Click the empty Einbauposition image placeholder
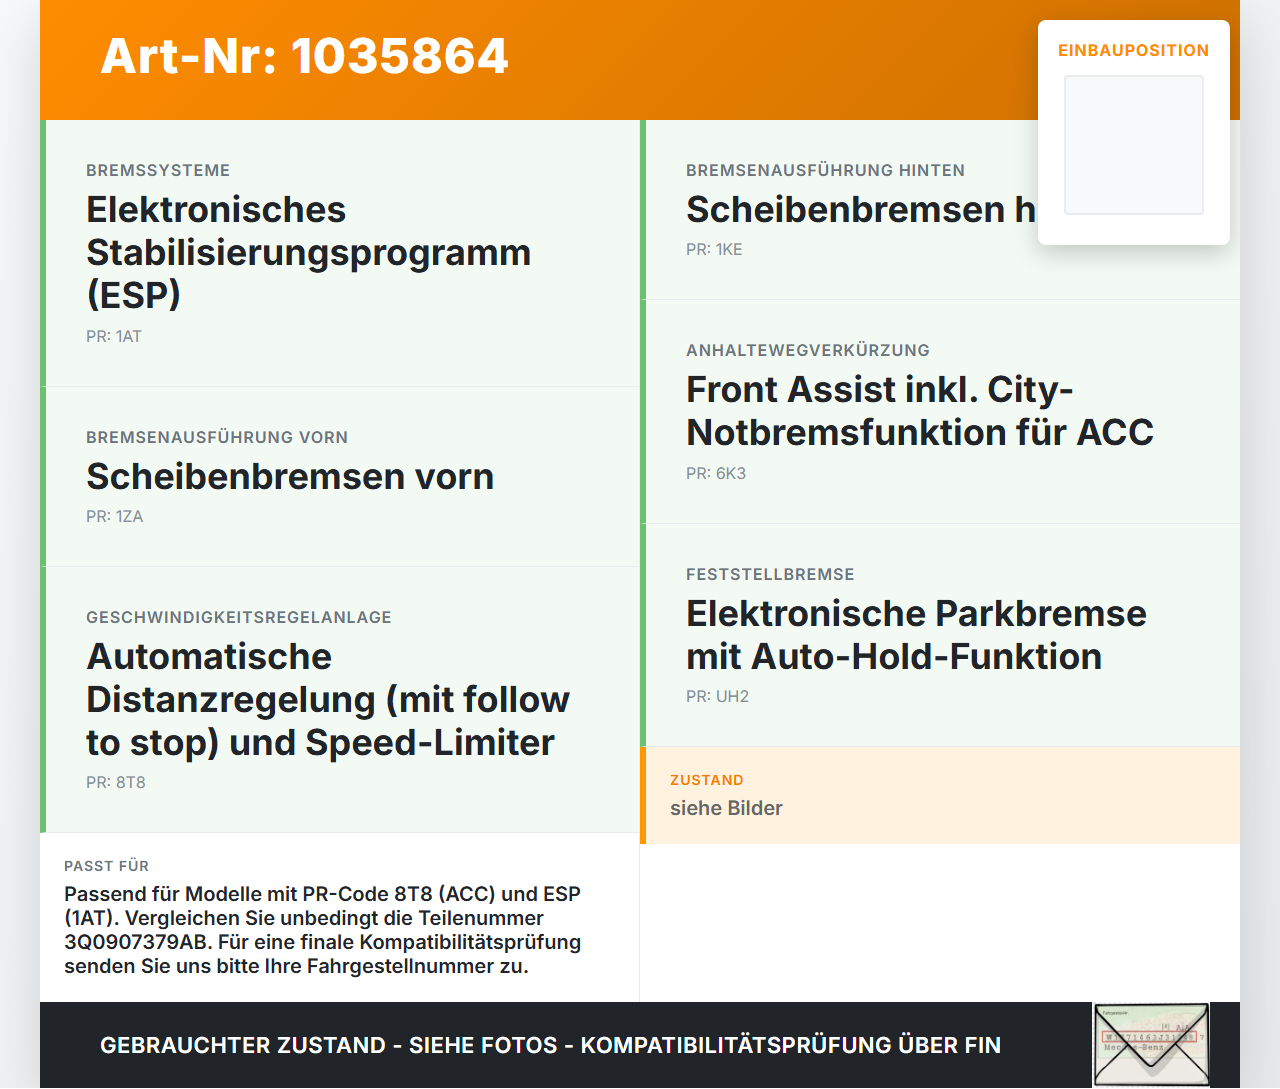1280x1089 pixels. point(1134,145)
